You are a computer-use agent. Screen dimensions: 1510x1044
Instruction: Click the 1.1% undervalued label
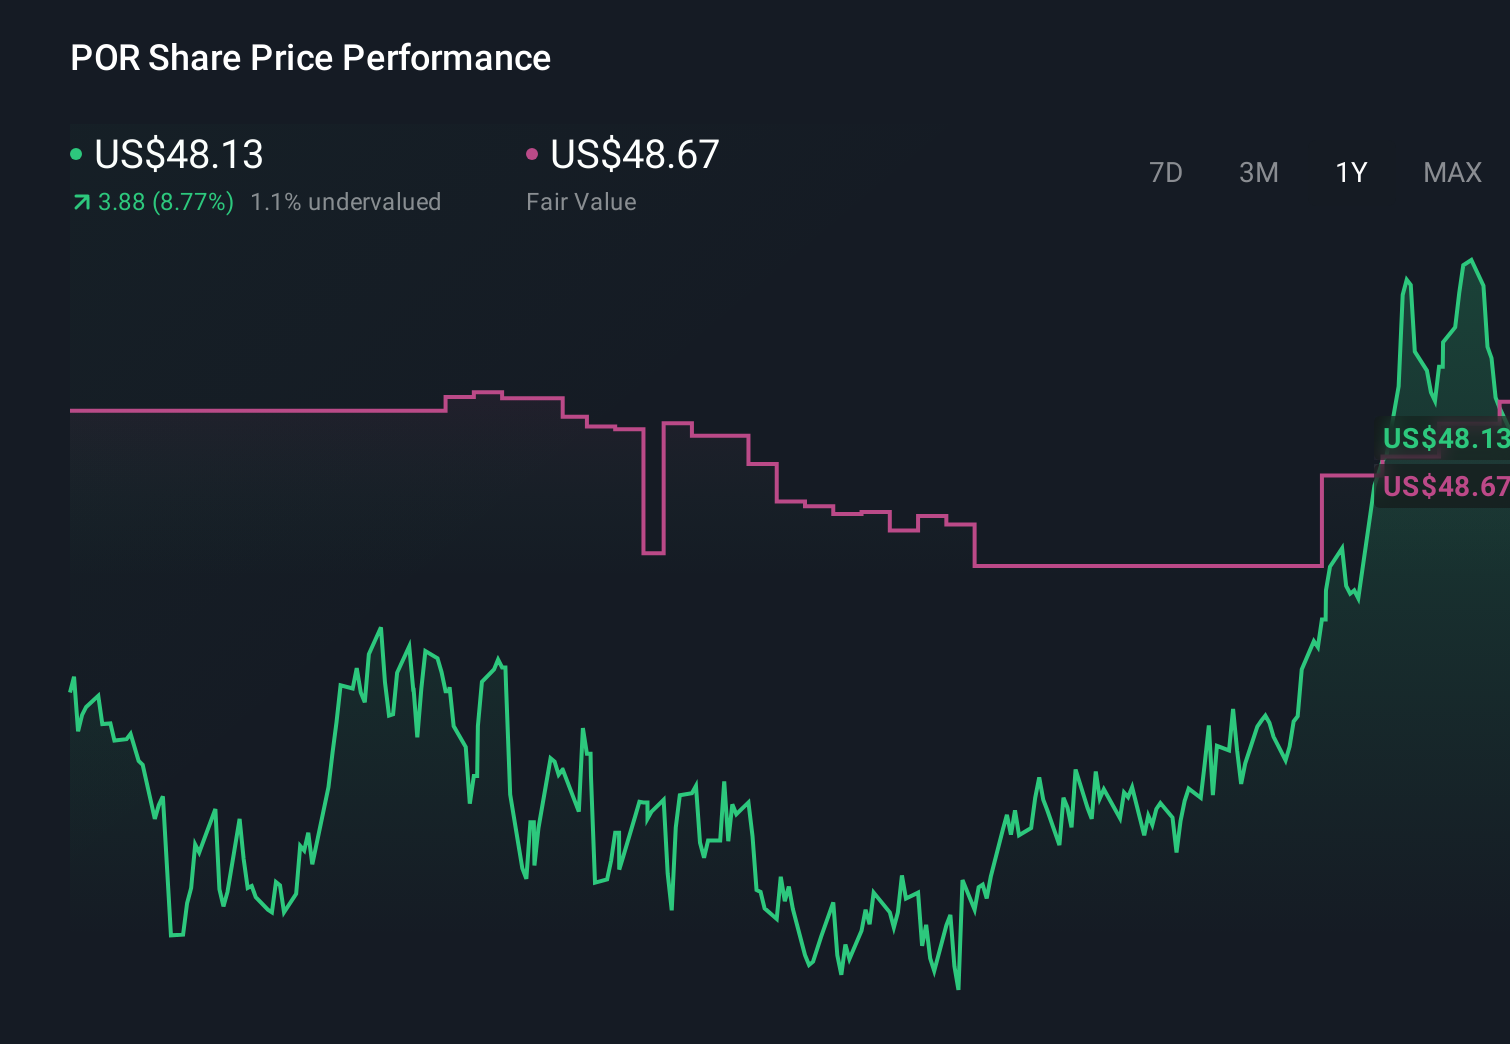coord(345,201)
